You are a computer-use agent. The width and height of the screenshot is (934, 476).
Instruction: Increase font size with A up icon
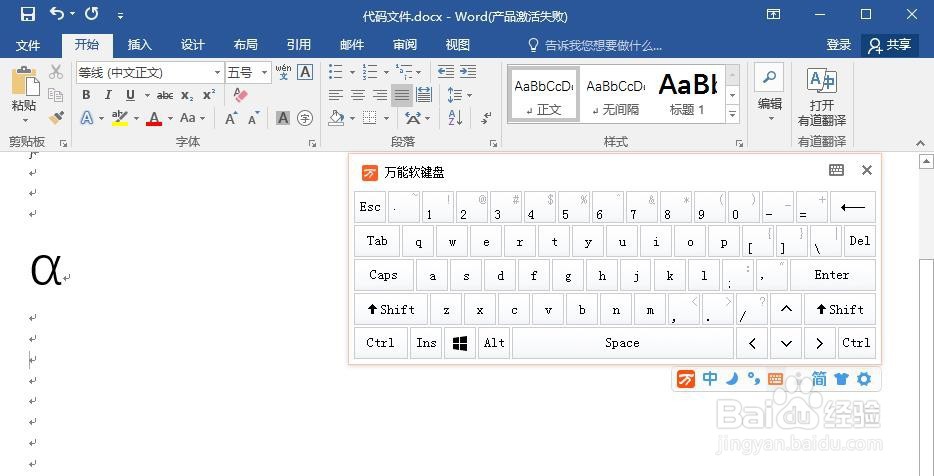(x=232, y=118)
